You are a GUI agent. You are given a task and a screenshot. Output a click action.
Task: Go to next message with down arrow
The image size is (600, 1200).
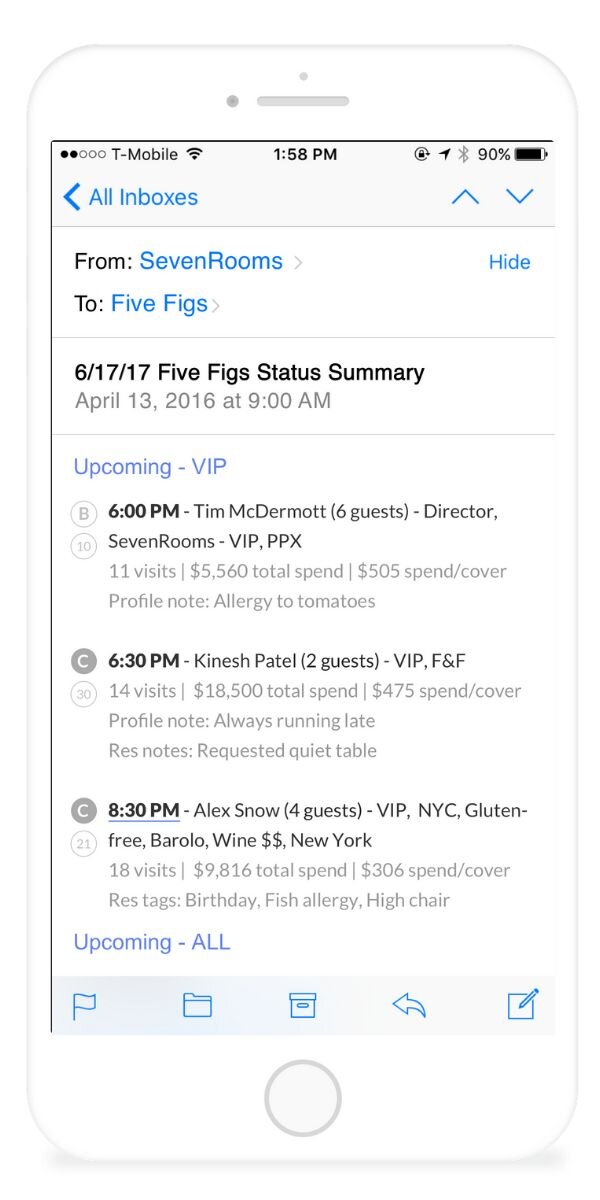coord(520,196)
